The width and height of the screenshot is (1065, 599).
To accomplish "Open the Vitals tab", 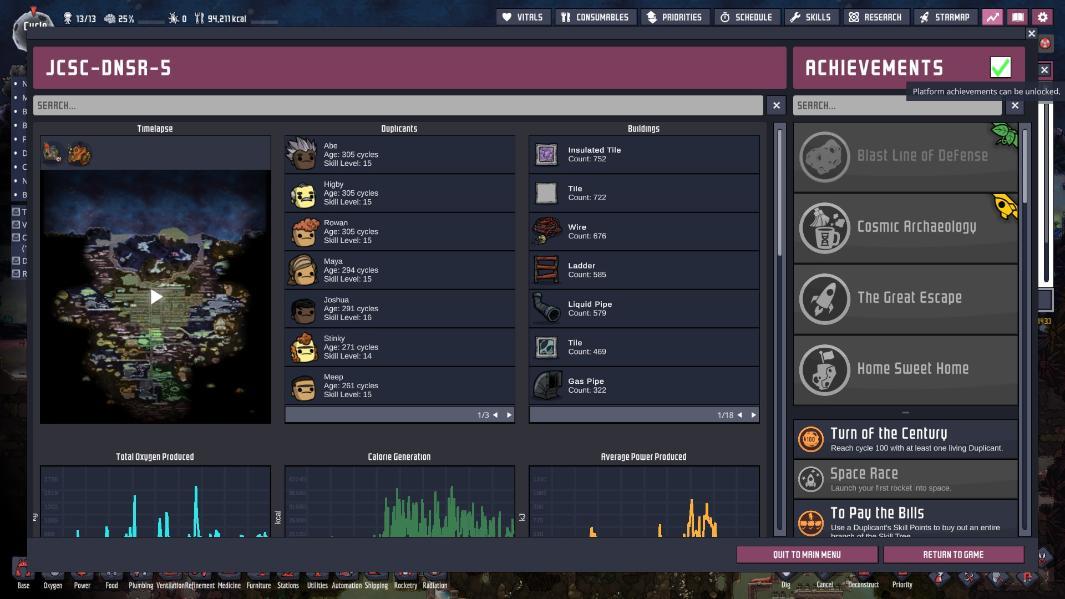I will coord(522,17).
